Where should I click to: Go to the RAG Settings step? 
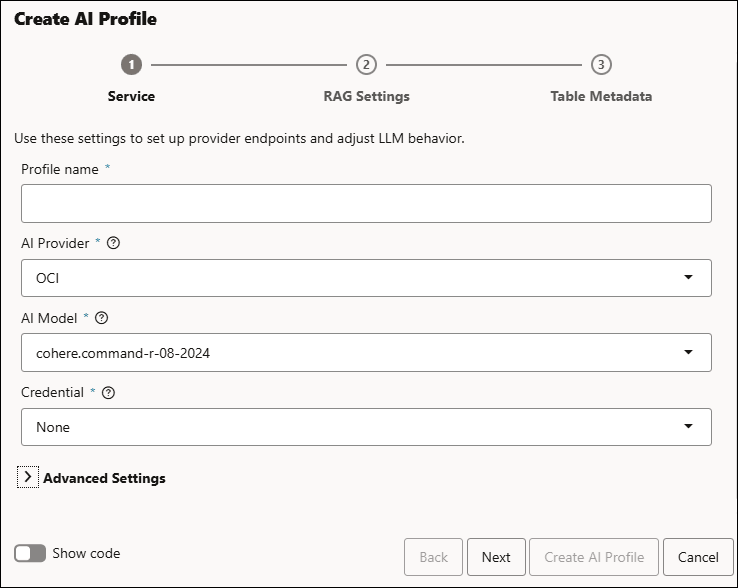tap(366, 96)
